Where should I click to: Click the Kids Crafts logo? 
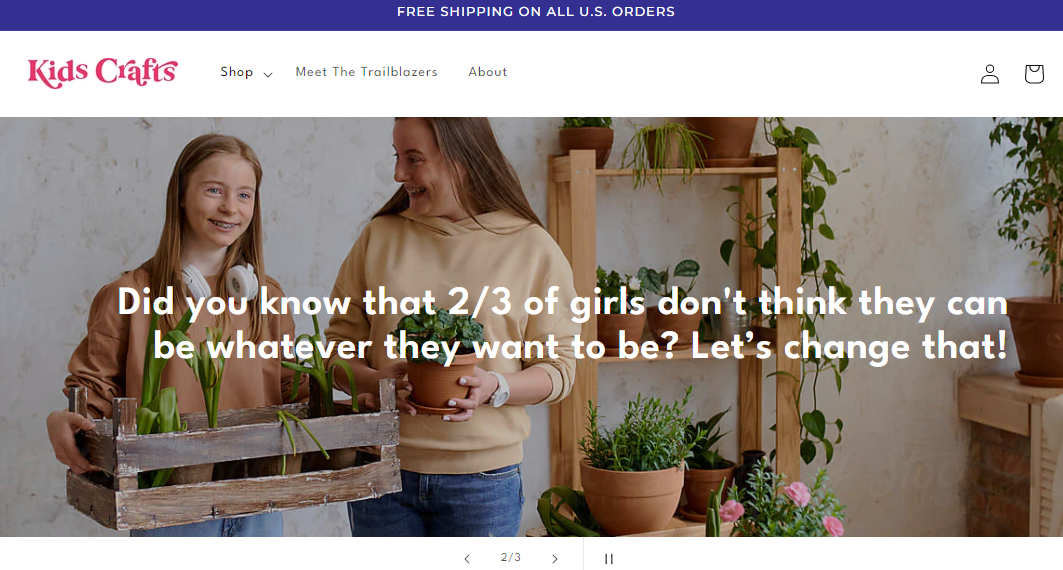tap(102, 72)
